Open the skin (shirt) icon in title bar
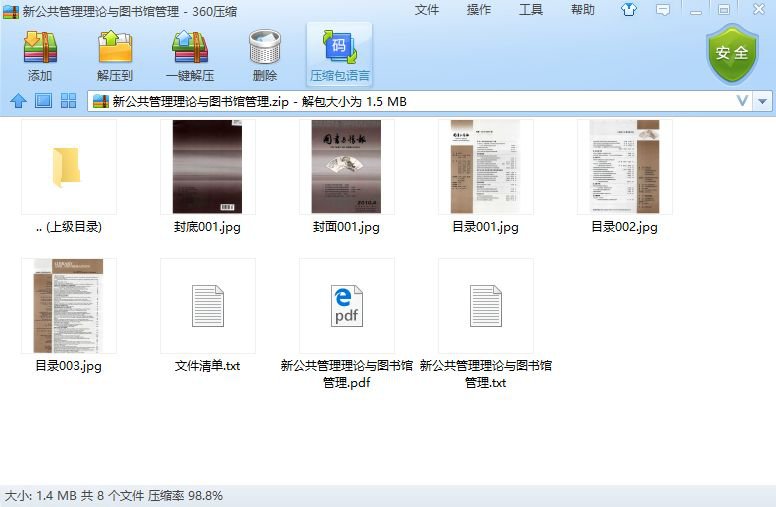776x507 pixels. (629, 9)
